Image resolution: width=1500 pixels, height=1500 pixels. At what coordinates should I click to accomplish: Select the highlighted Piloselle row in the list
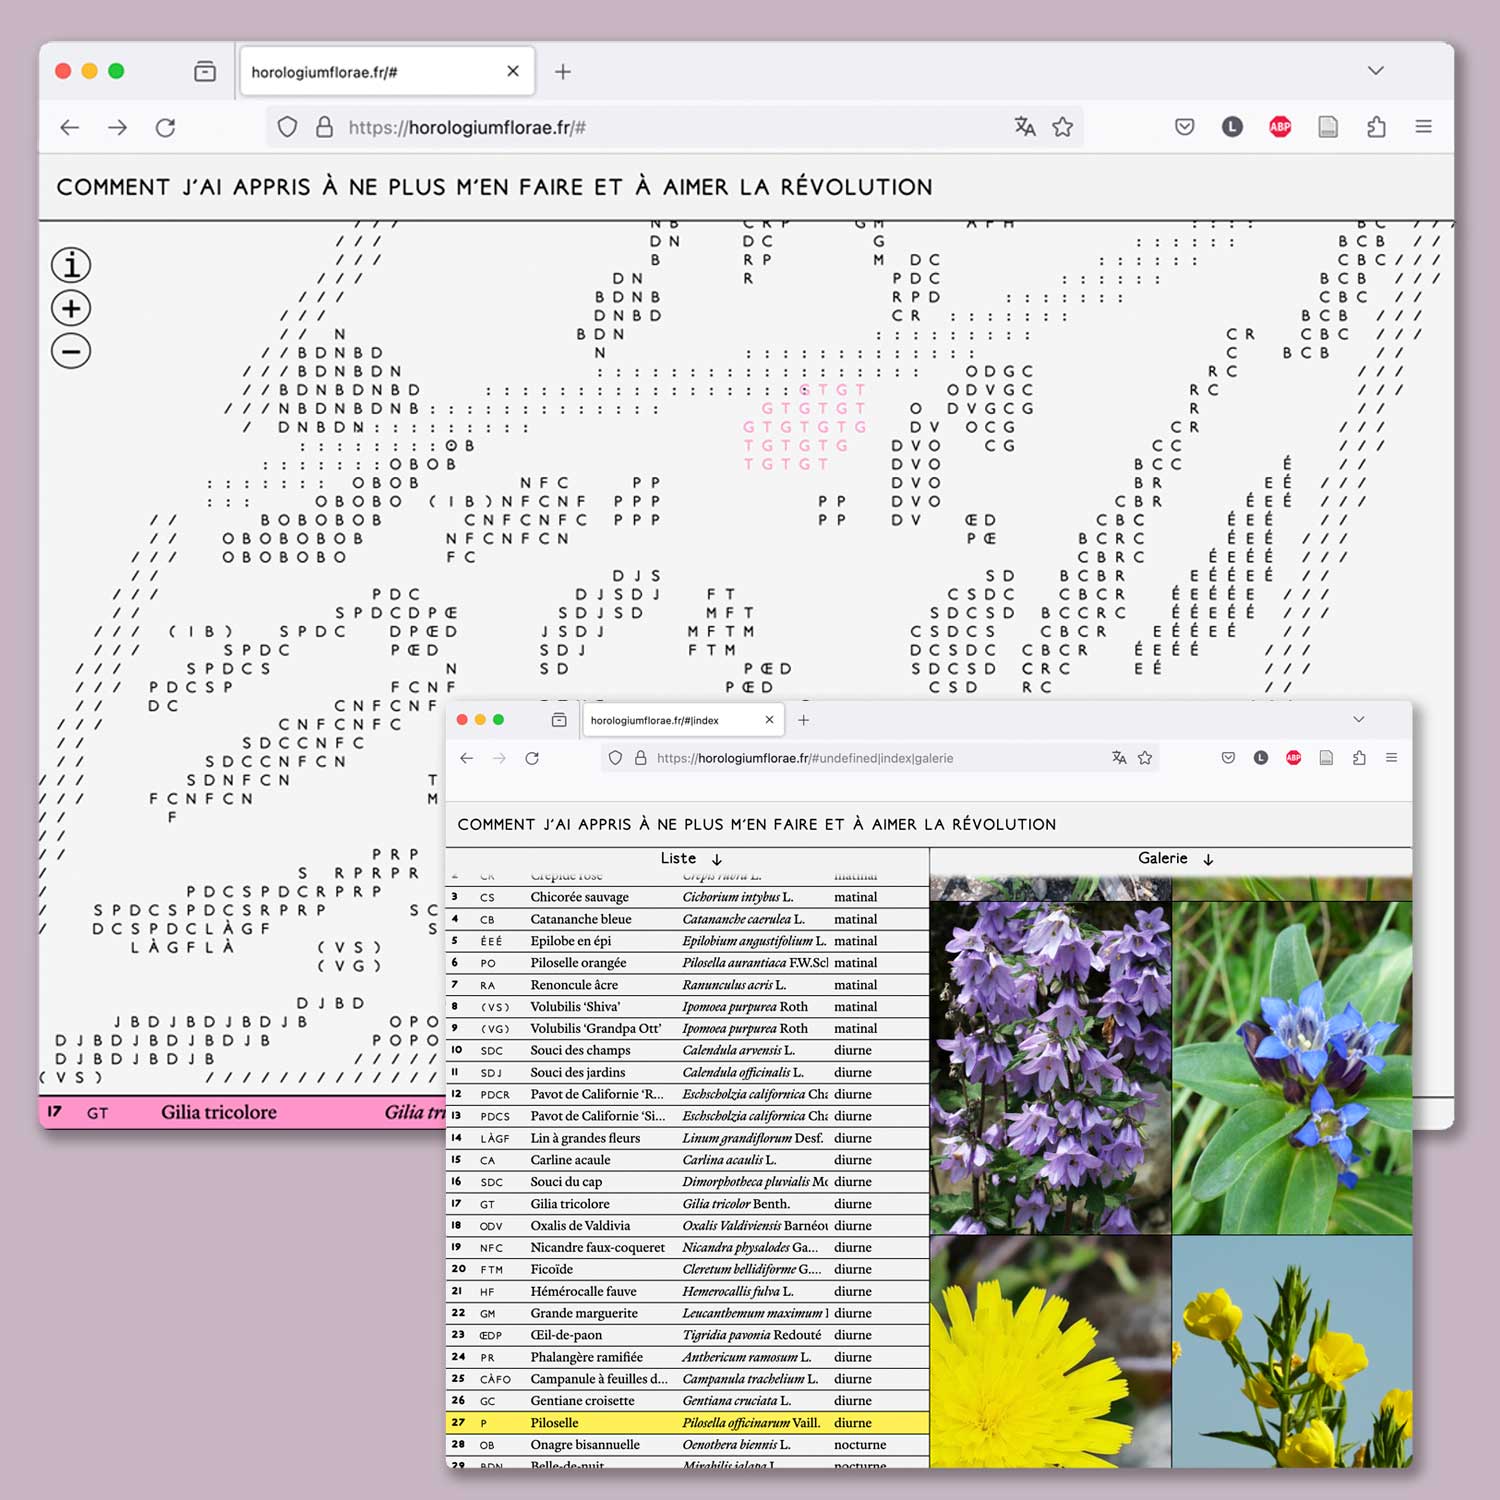tap(687, 1422)
